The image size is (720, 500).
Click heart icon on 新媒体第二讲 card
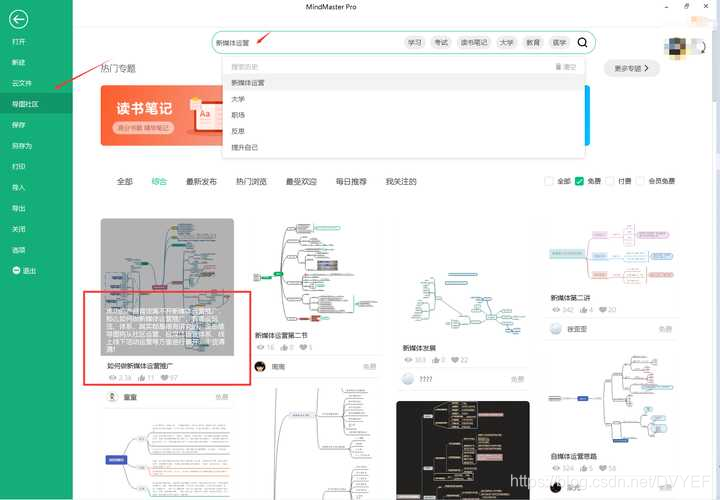pyautogui.click(x=603, y=310)
